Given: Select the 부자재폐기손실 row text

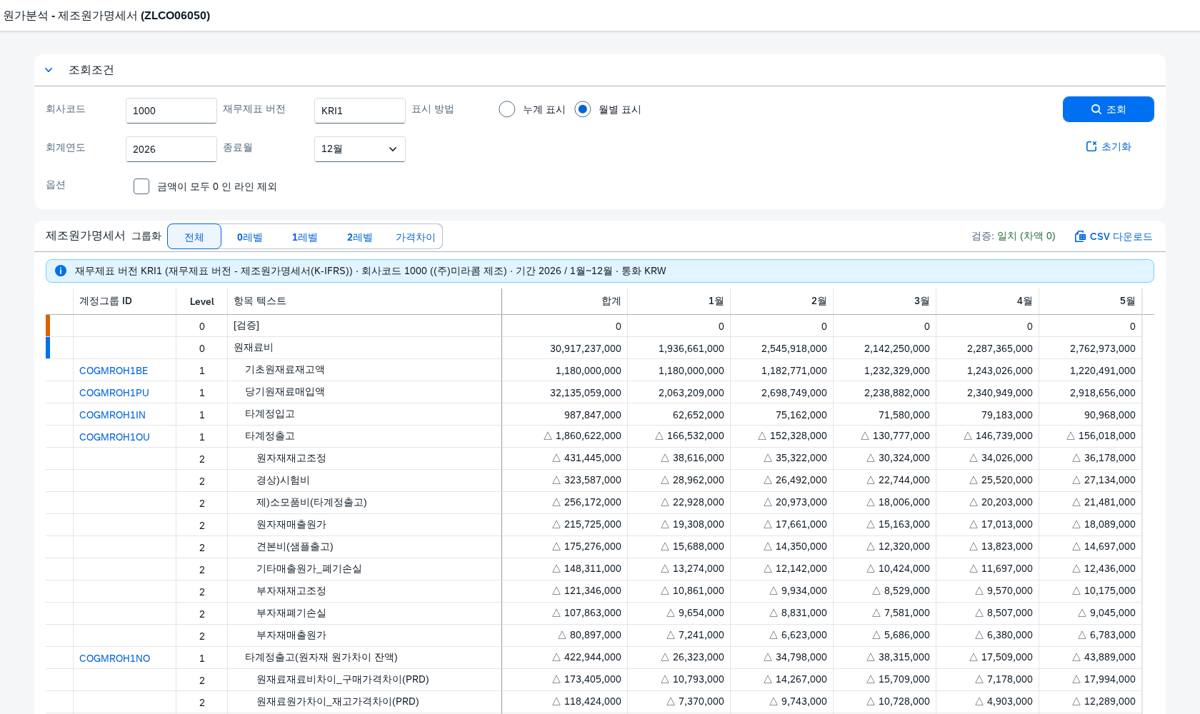Looking at the screenshot, I should (291, 613).
